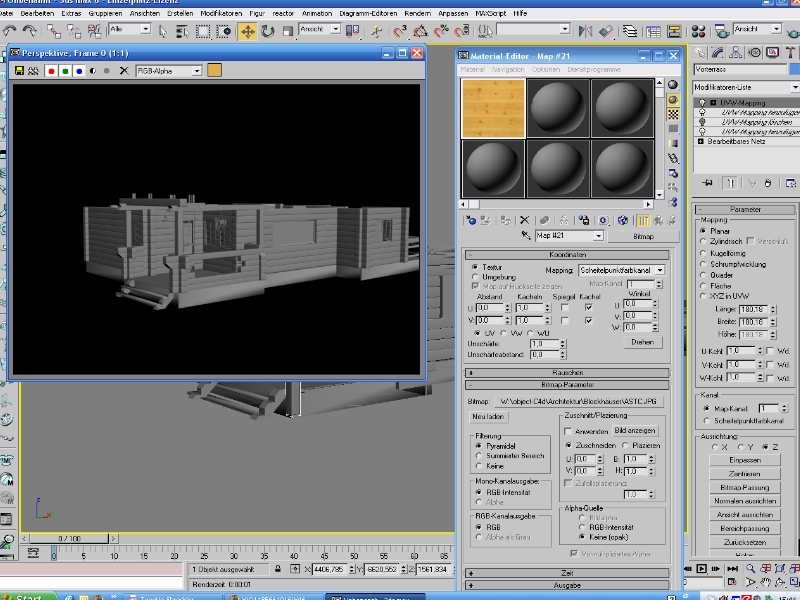800x600 pixels.
Task: Click the delete X icon in Material Editor
Action: pos(524,220)
